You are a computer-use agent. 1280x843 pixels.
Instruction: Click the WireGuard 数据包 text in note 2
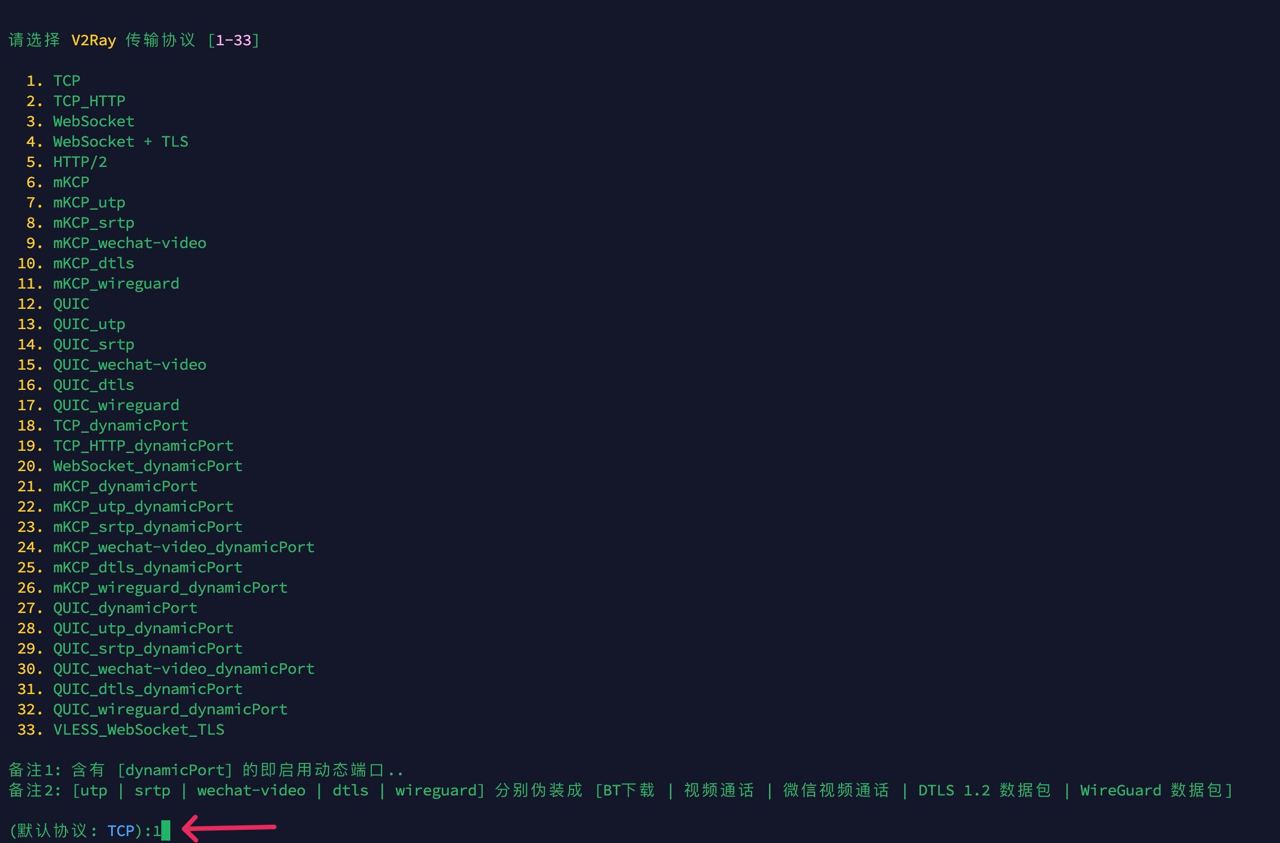pyautogui.click(x=1155, y=791)
